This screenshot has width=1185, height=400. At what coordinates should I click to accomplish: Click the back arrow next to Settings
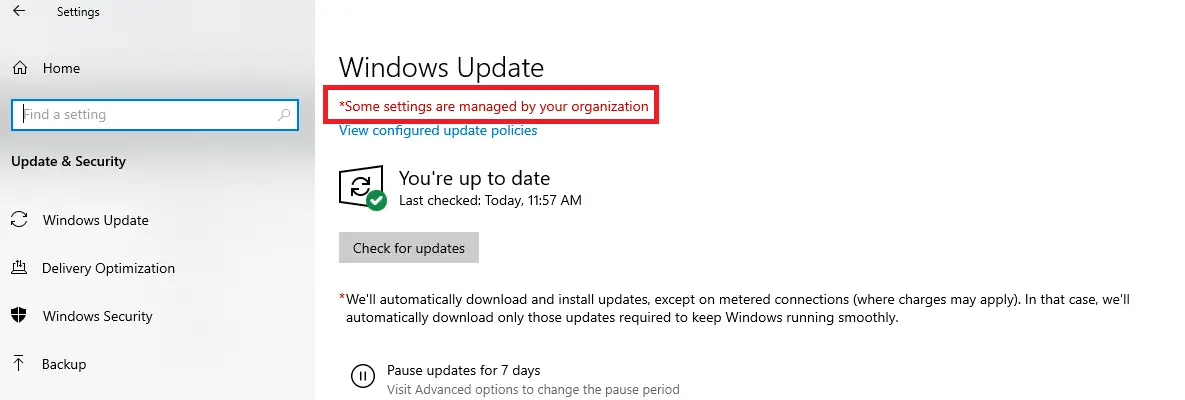coord(19,11)
